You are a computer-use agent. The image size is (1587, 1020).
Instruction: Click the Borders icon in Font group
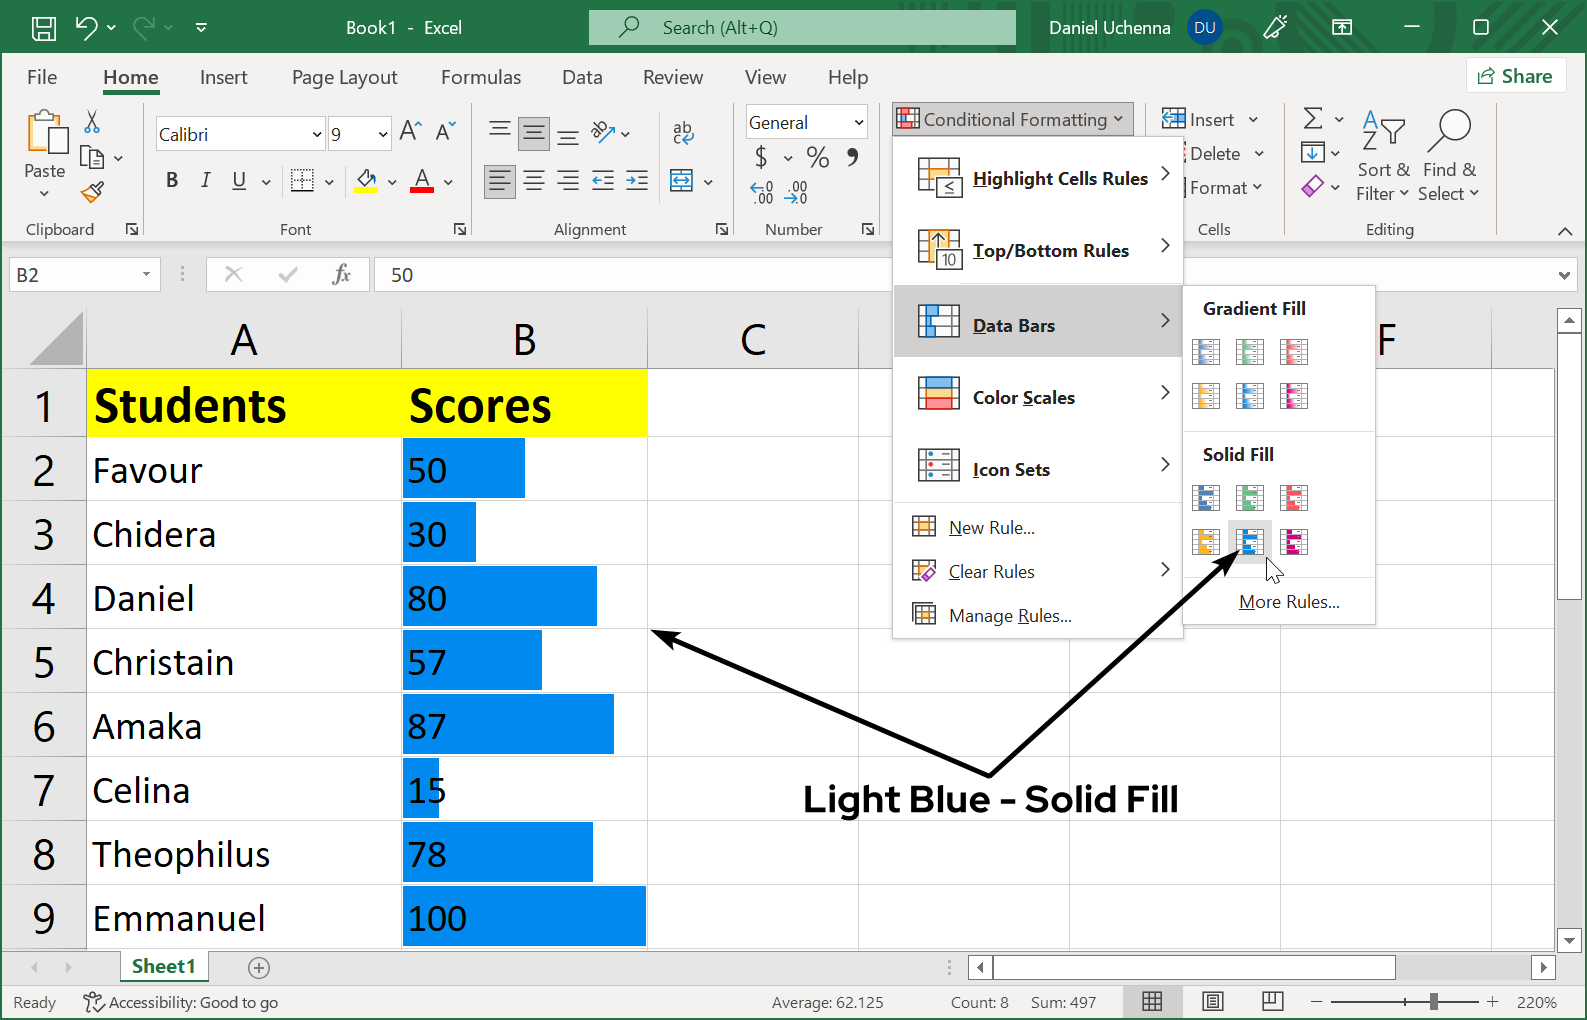click(302, 181)
